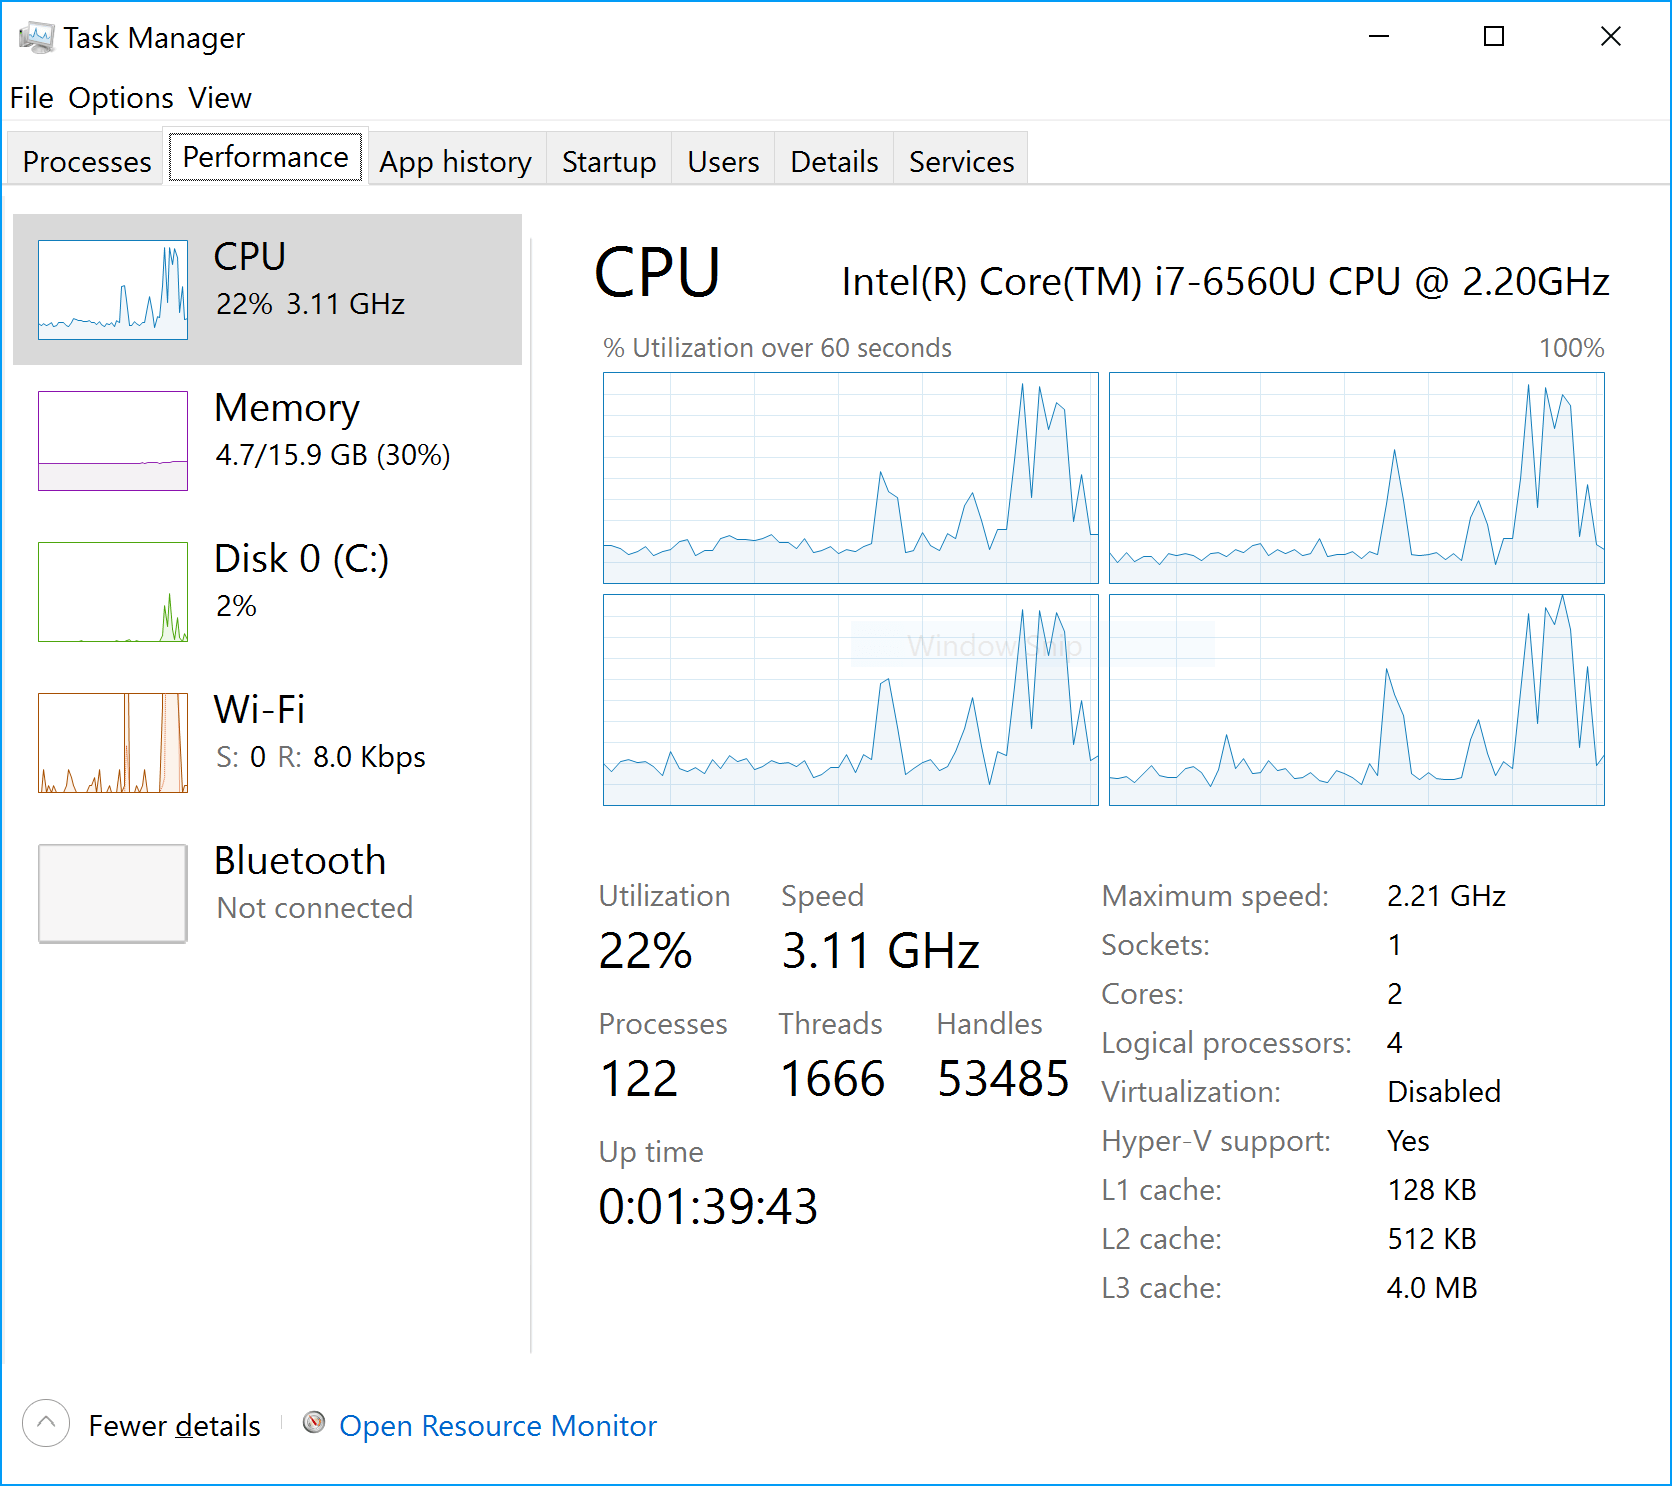This screenshot has height=1486, width=1672.
Task: Click the % Utilization over 60 seconds caption
Action: coord(777,348)
